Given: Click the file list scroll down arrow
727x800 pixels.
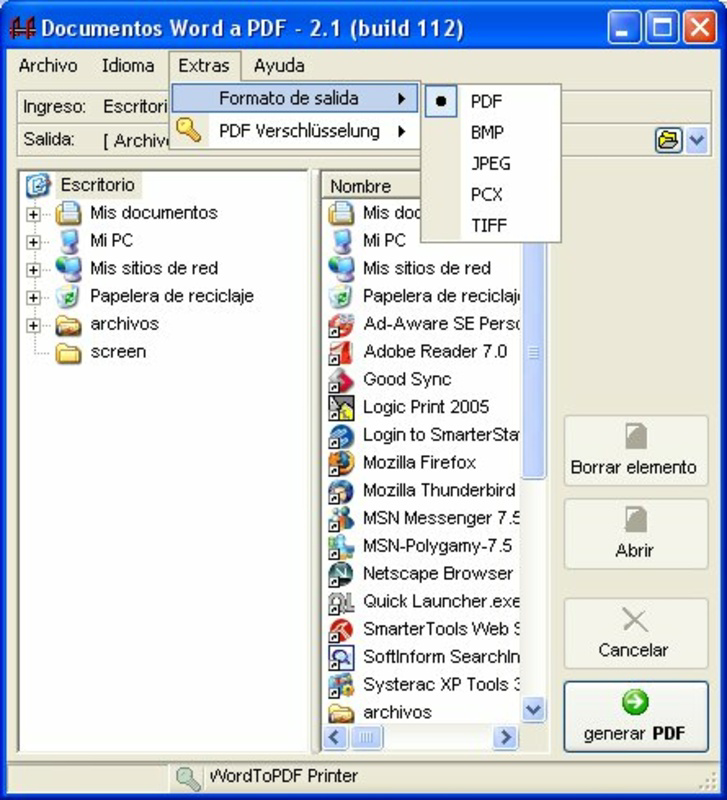Looking at the screenshot, I should tap(534, 710).
